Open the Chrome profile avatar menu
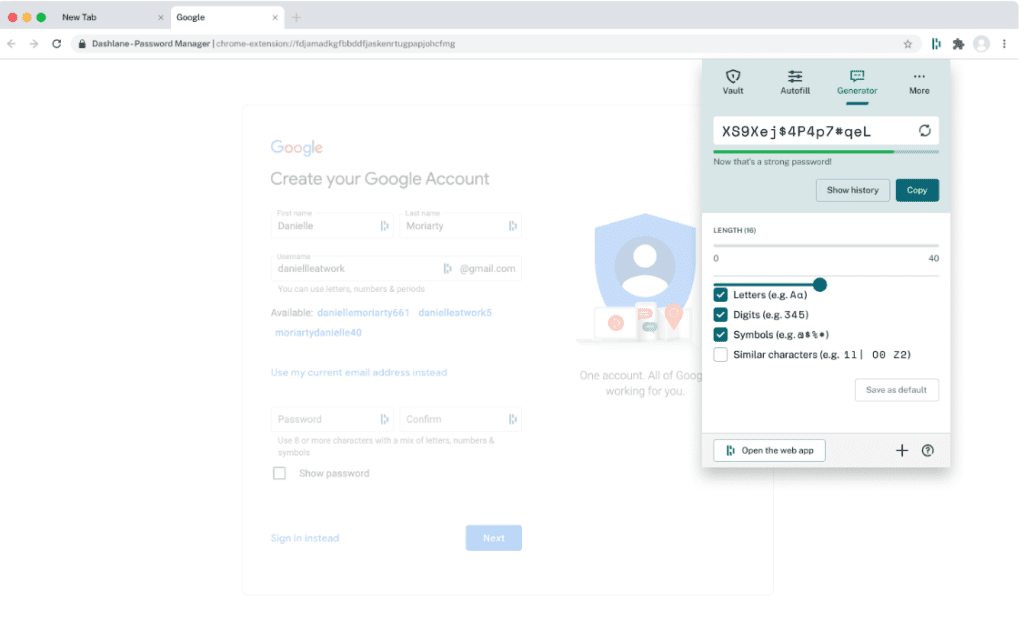The width and height of the screenshot is (1024, 631). [x=981, y=44]
